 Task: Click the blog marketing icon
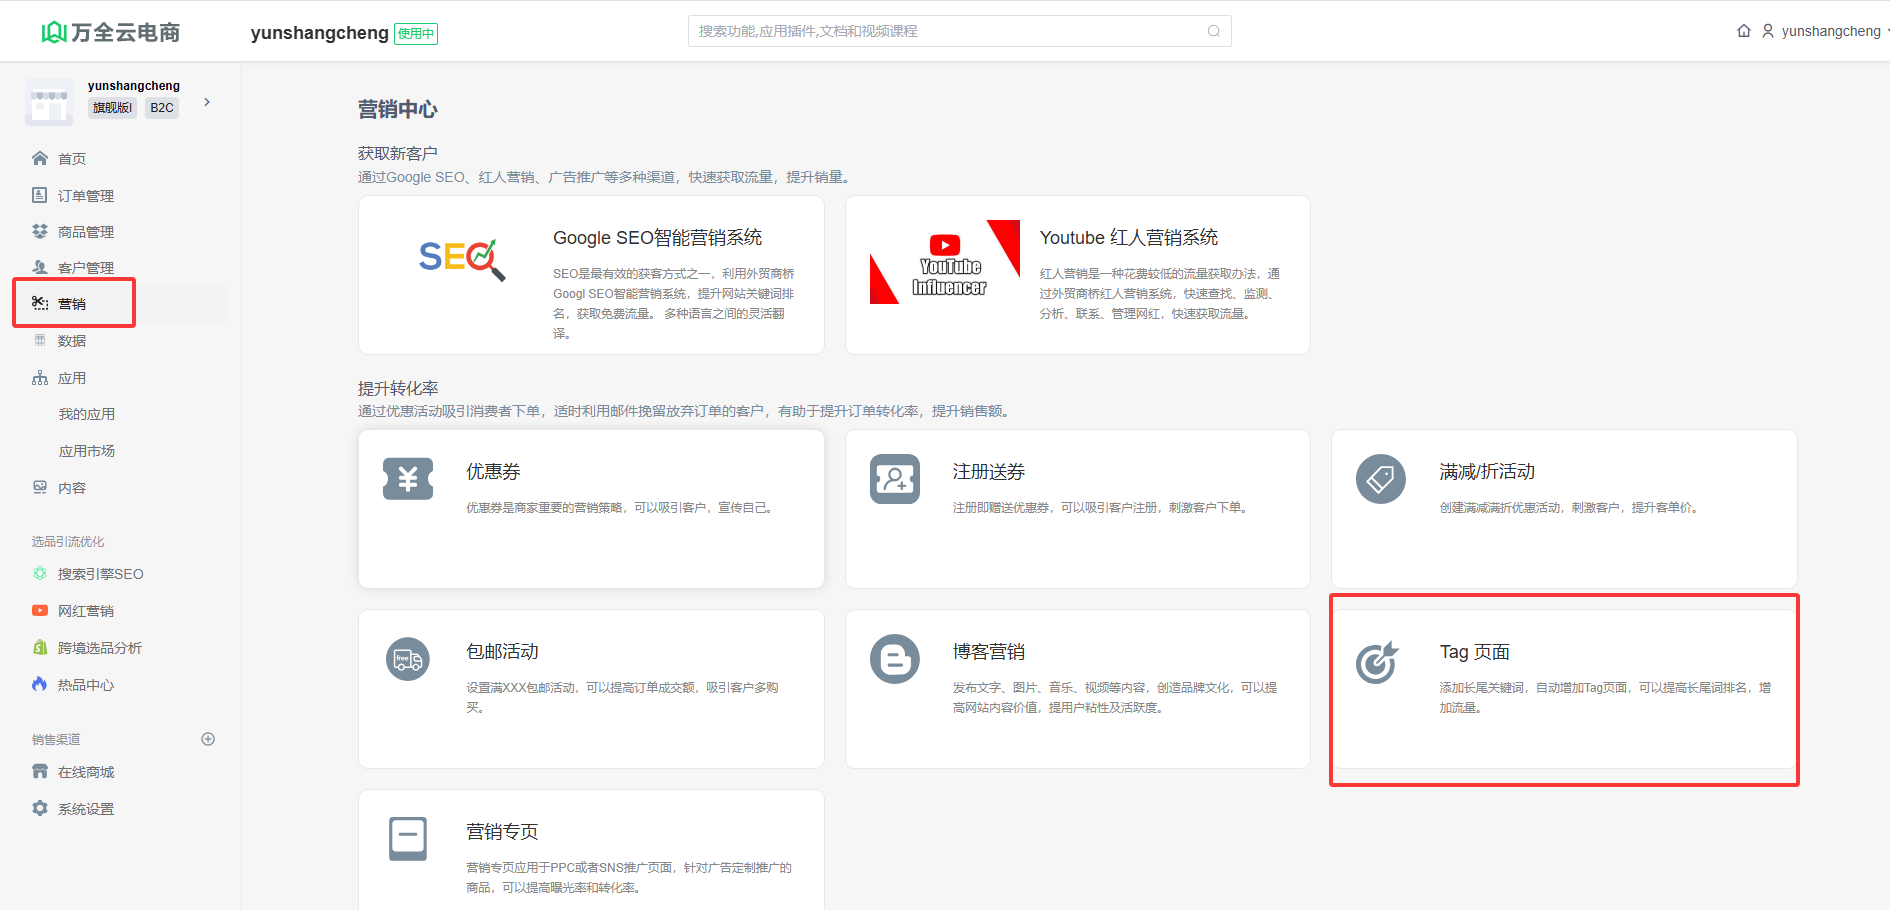click(894, 659)
